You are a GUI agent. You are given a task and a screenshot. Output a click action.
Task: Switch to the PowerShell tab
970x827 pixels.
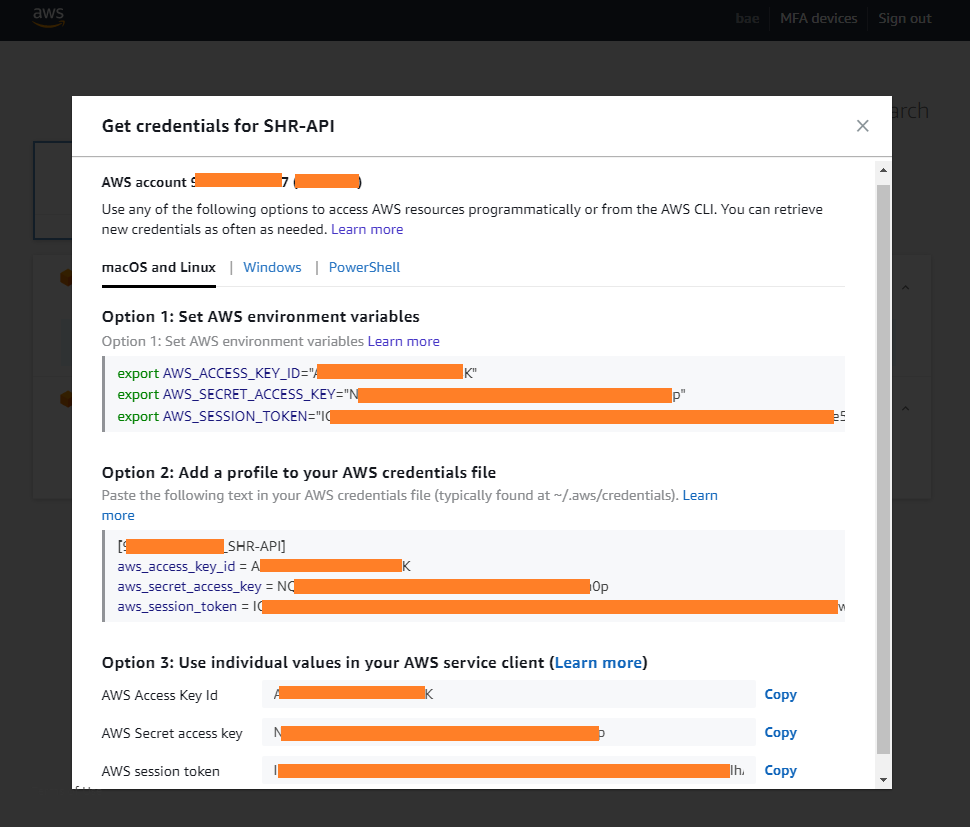point(364,267)
